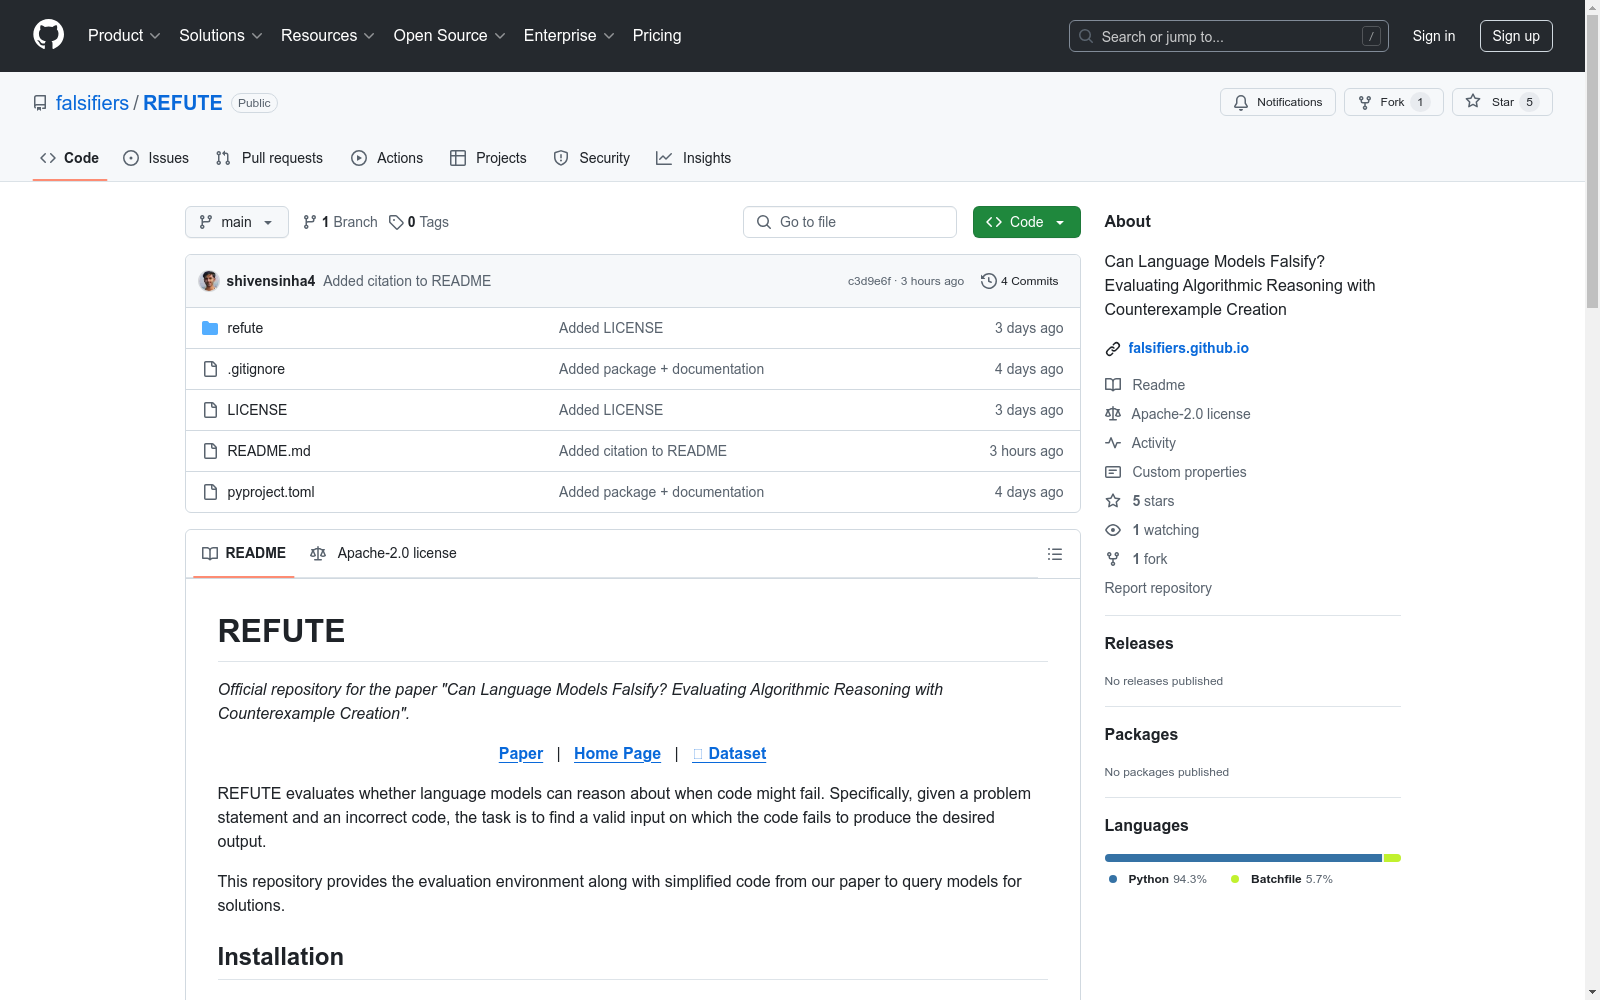This screenshot has height=1000, width=1600.
Task: Open the Packages section heading link
Action: pos(1141,735)
